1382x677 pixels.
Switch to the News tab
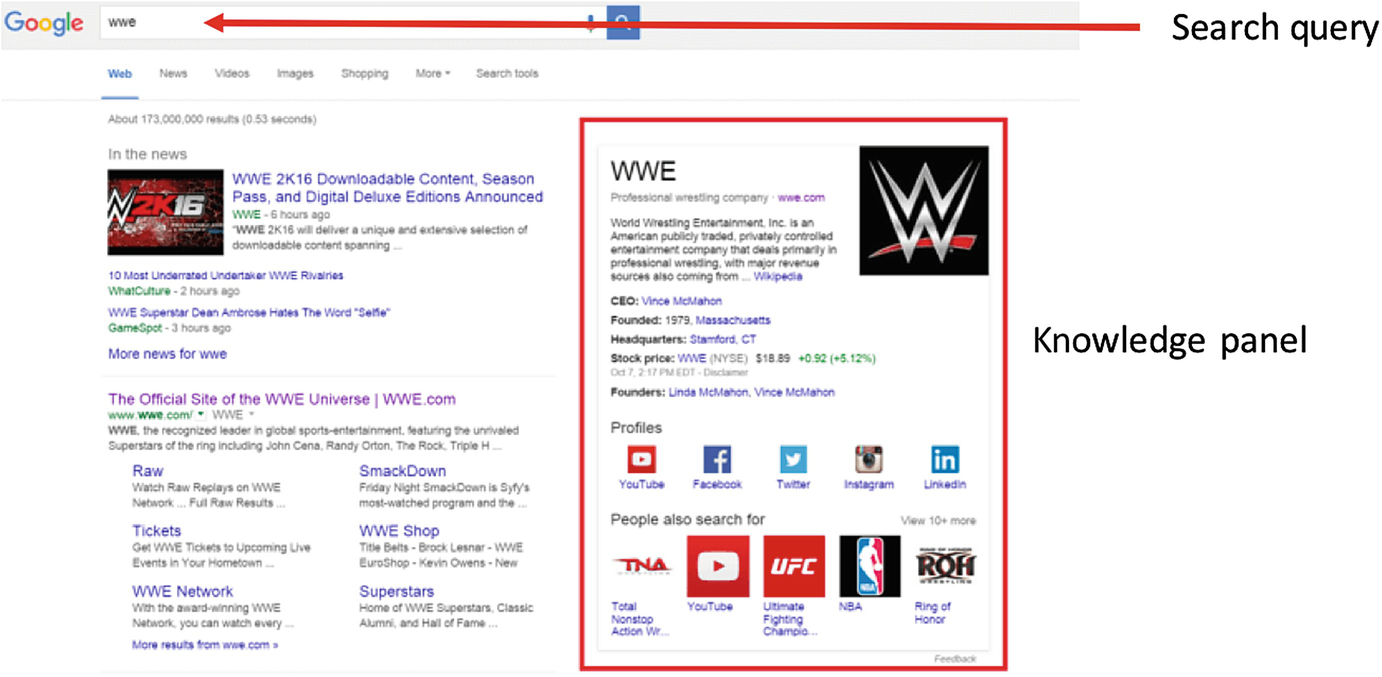click(173, 74)
